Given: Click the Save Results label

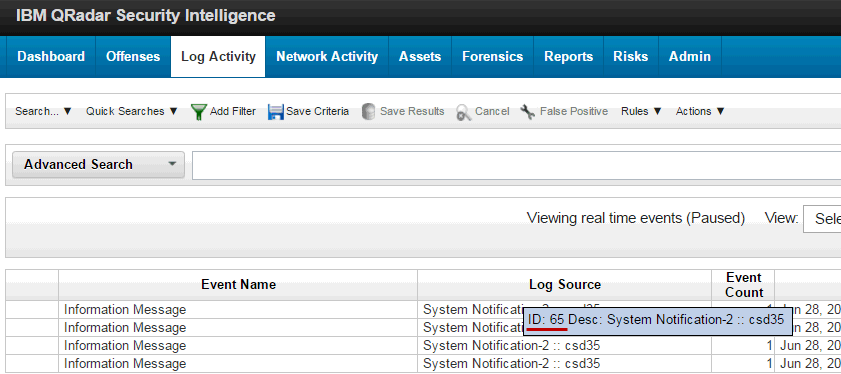Looking at the screenshot, I should tap(412, 111).
